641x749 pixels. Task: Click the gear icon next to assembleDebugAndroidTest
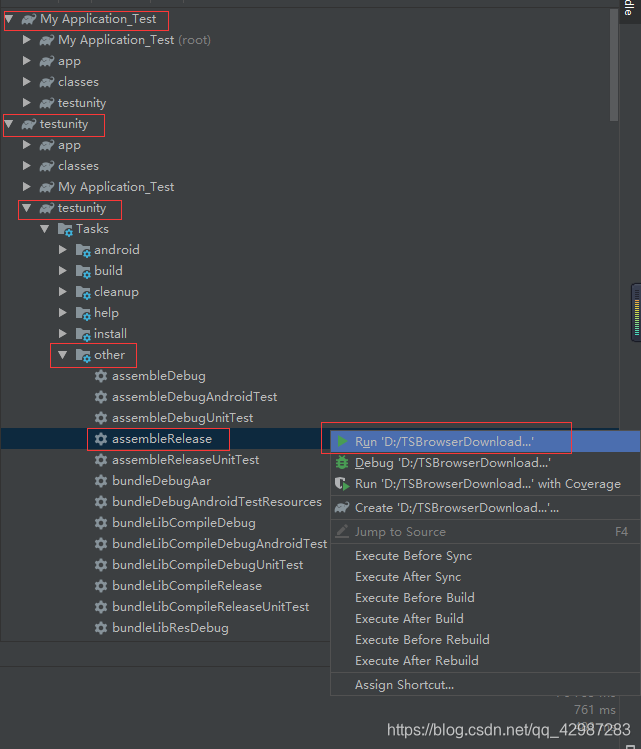point(101,397)
